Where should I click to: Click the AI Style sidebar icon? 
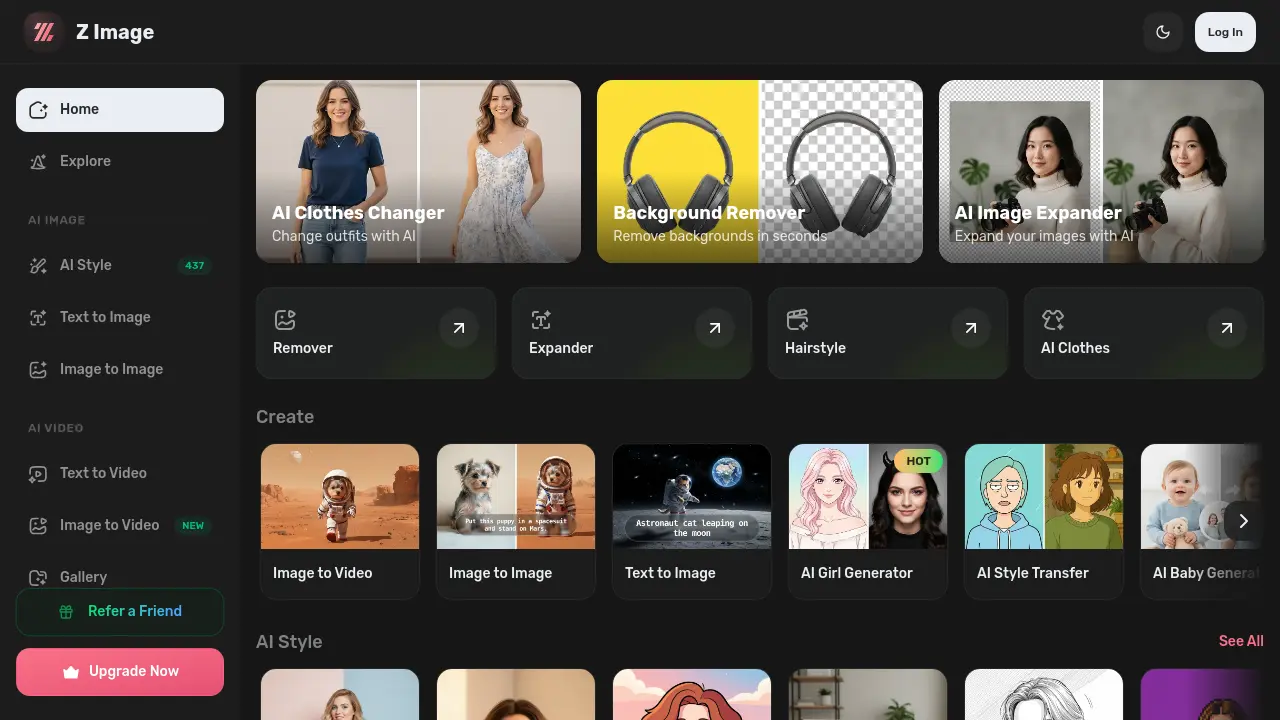click(x=38, y=266)
